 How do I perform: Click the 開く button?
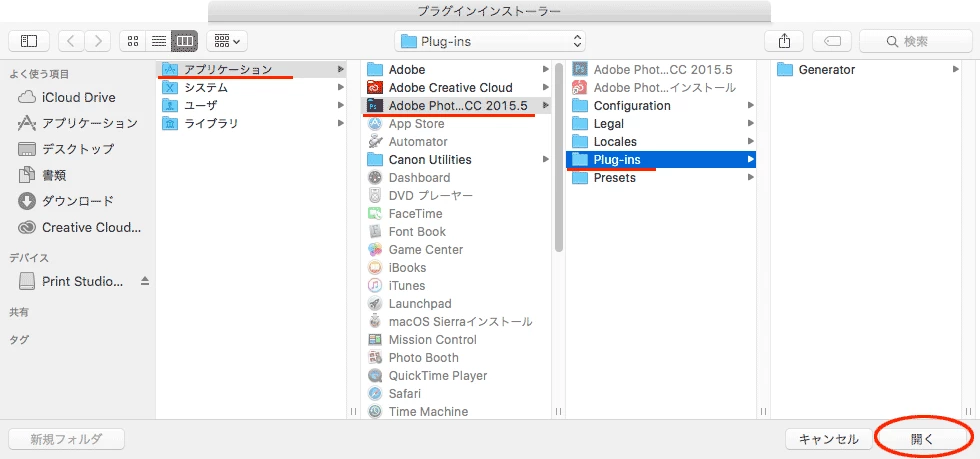[x=922, y=439]
